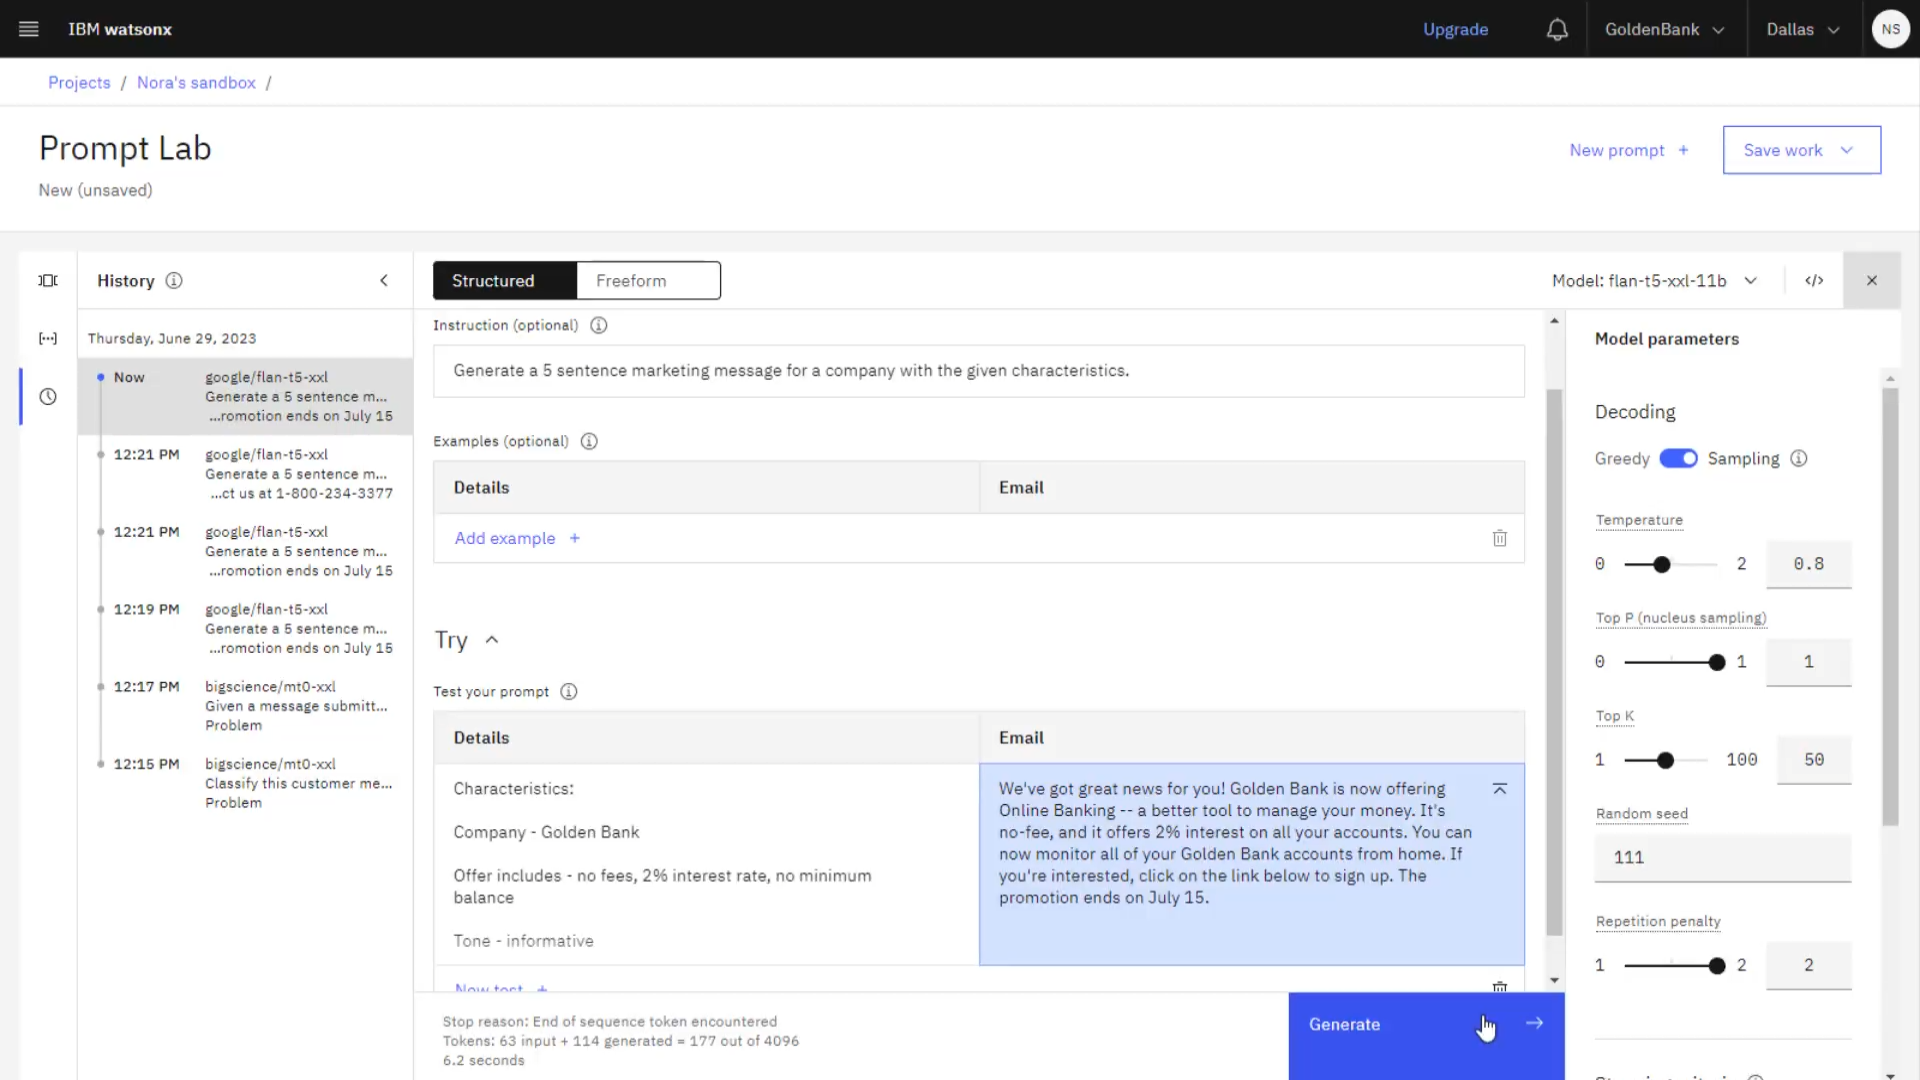1920x1080 pixels.
Task: Open the hamburger navigation menu
Action: pyautogui.click(x=28, y=29)
